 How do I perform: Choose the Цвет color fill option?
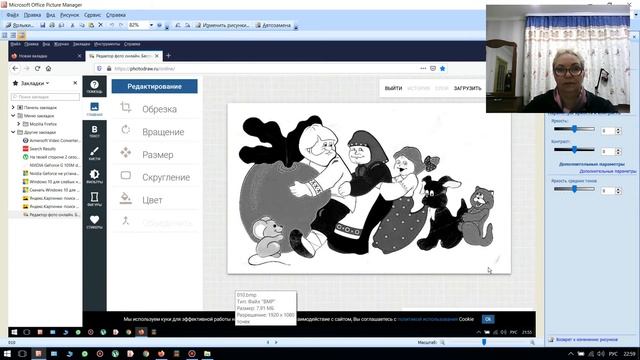click(155, 200)
